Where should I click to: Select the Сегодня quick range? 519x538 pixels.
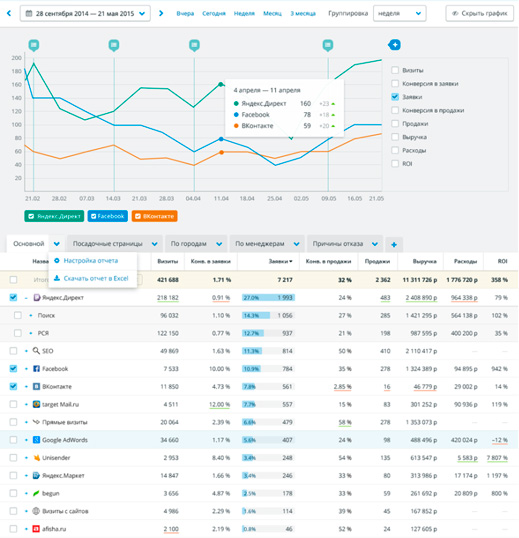point(214,13)
